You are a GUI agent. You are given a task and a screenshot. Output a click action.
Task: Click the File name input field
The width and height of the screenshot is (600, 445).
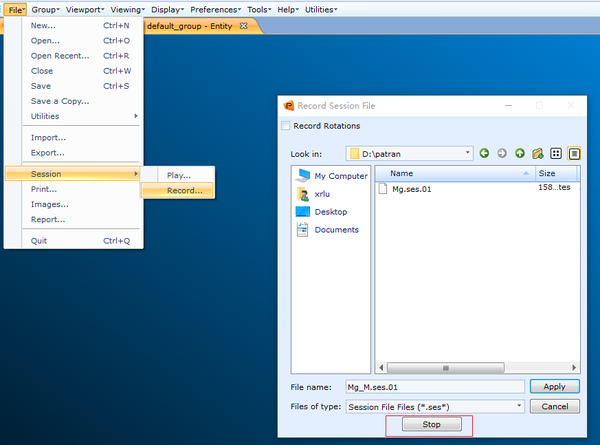(x=435, y=387)
